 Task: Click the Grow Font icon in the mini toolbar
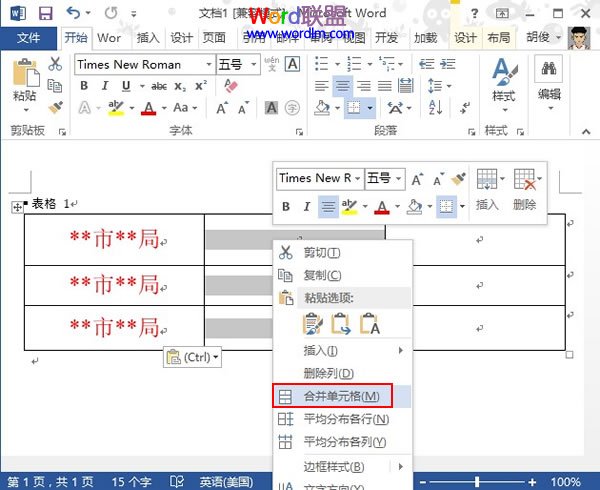(417, 178)
